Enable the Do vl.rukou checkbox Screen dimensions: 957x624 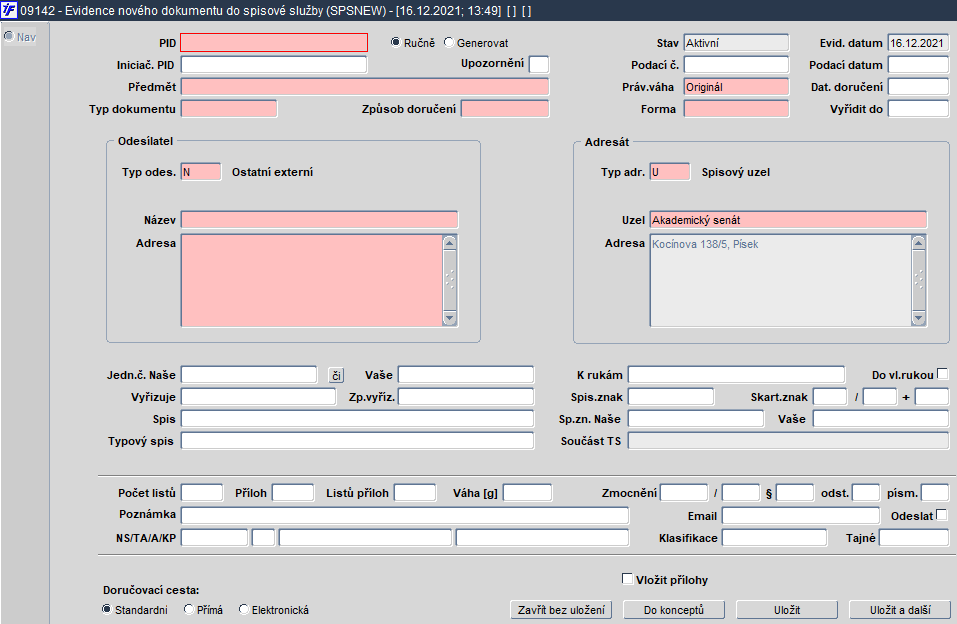[942, 375]
